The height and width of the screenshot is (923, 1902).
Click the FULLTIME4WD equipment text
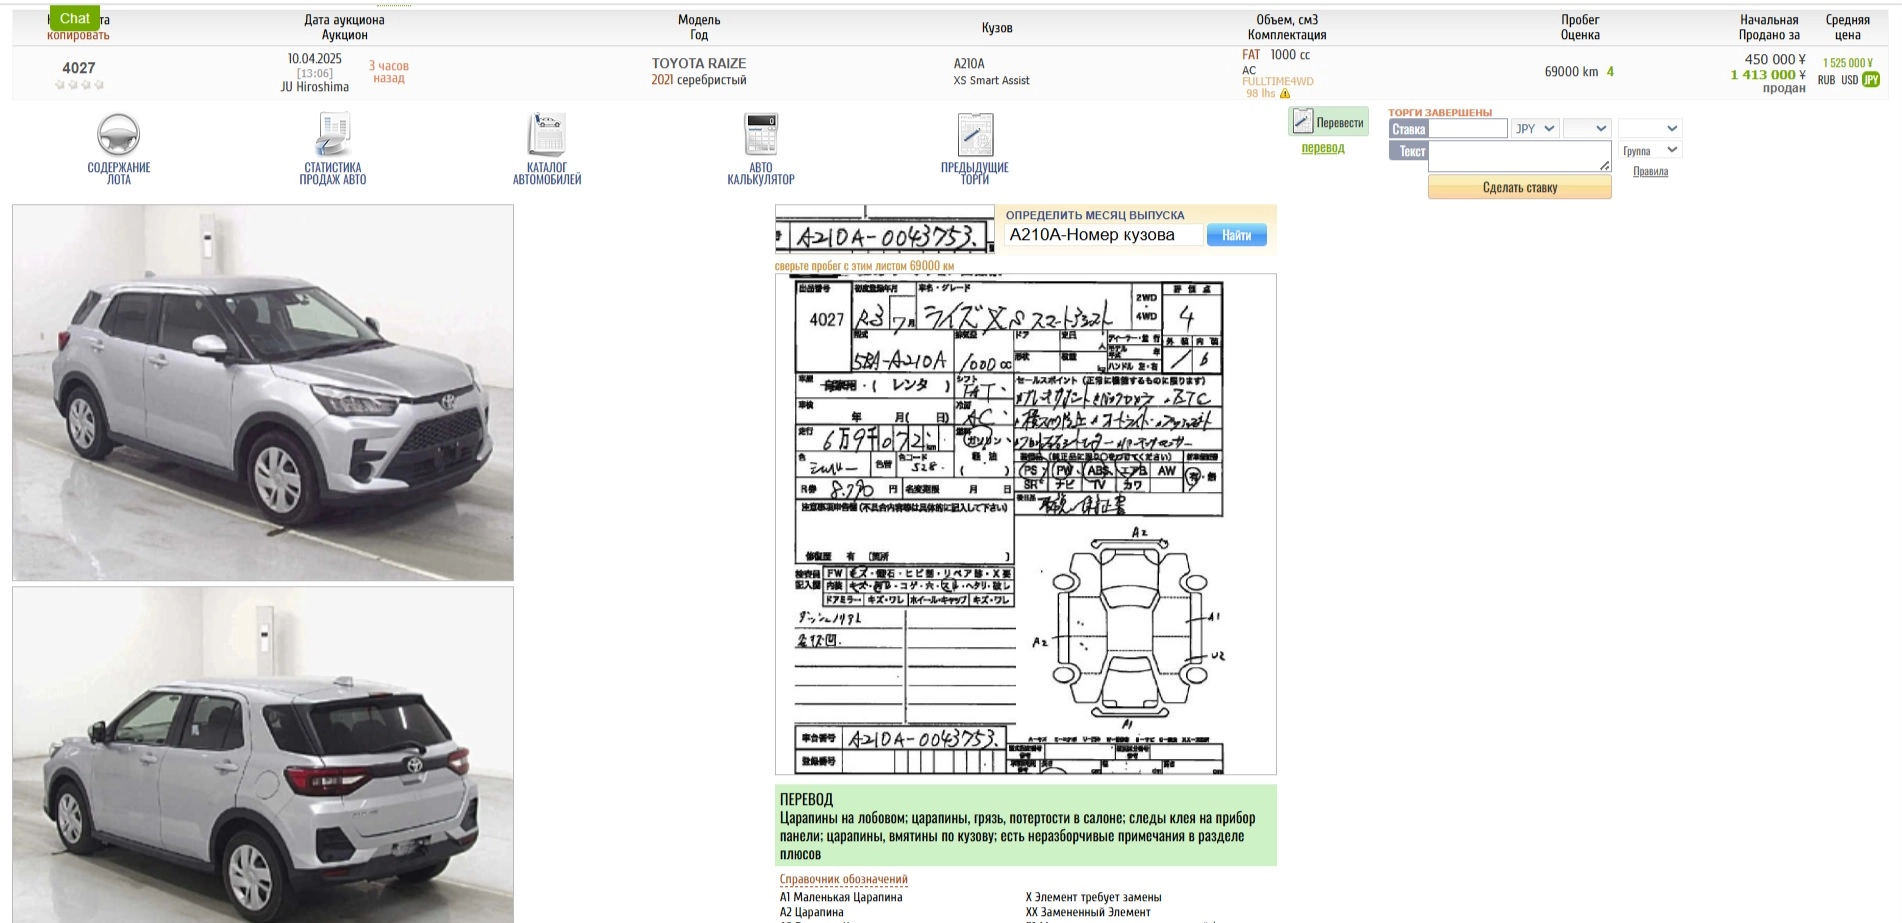[x=1278, y=82]
